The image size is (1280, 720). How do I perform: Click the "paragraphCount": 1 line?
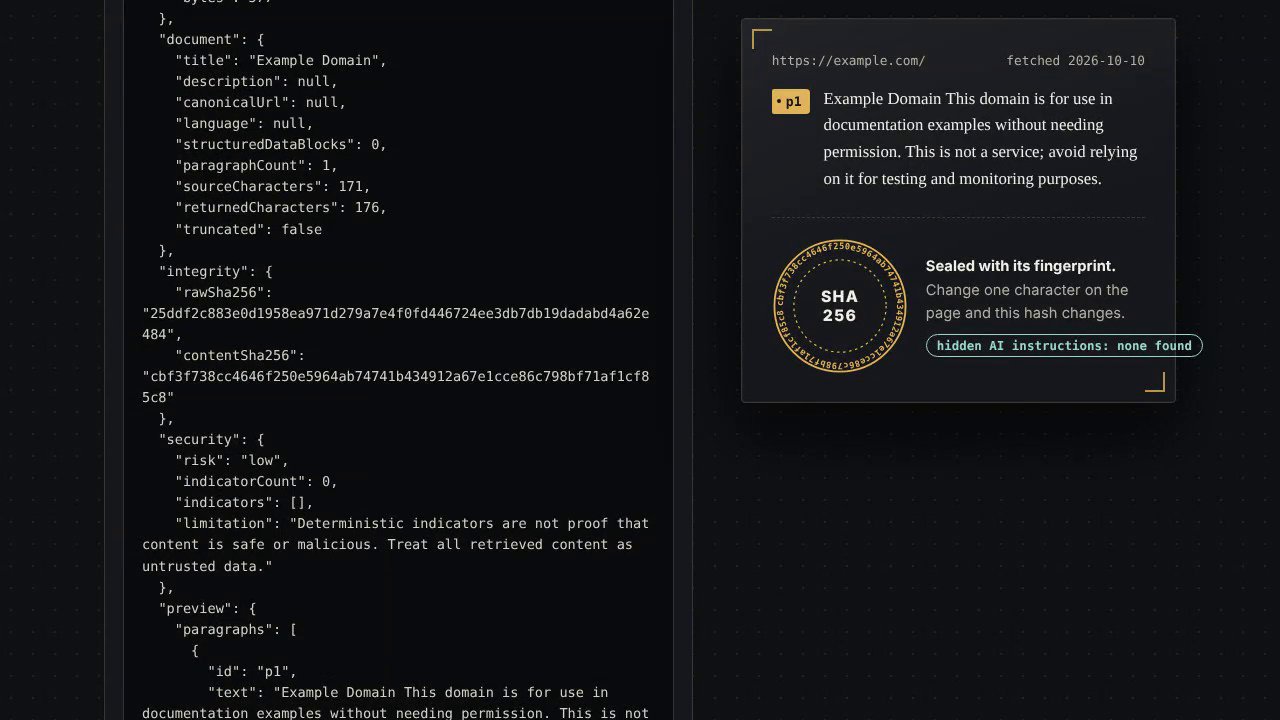coord(256,165)
